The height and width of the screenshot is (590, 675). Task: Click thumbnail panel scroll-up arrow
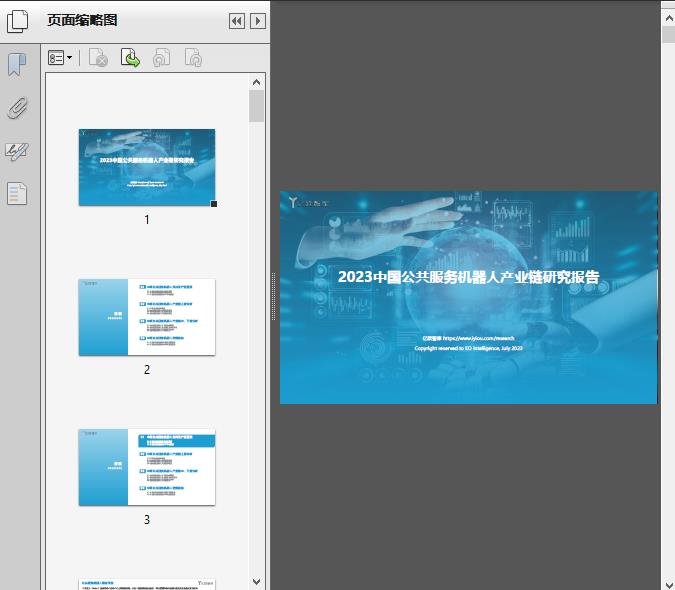coord(257,82)
